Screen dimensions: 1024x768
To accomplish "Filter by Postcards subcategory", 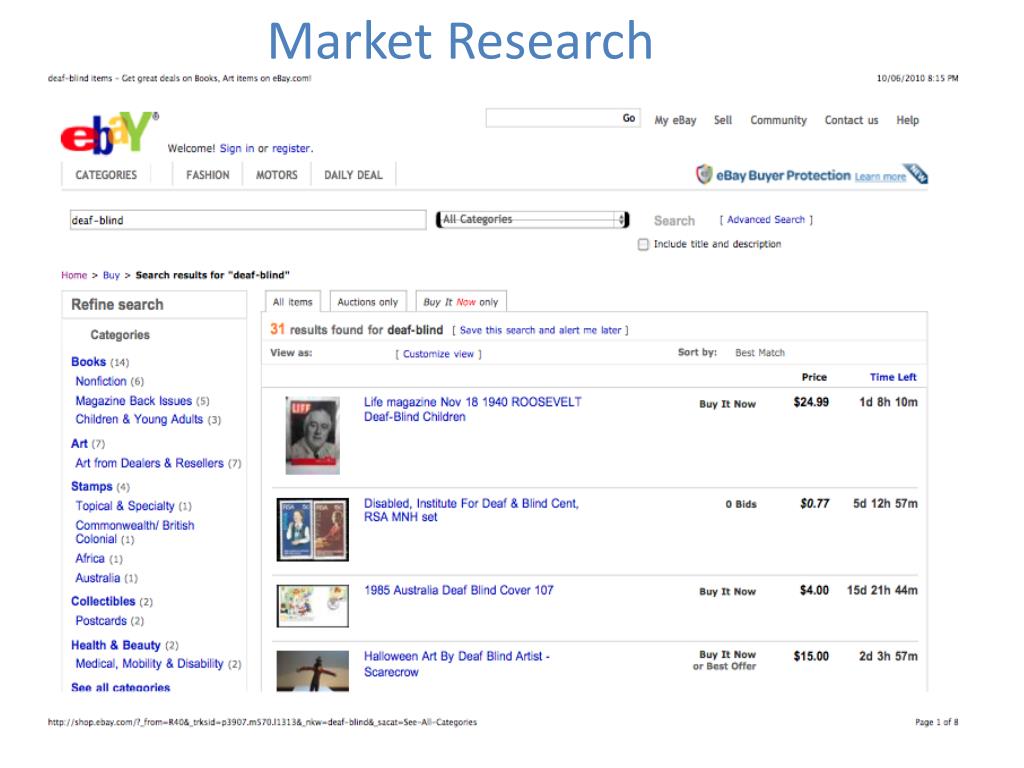I will [101, 620].
